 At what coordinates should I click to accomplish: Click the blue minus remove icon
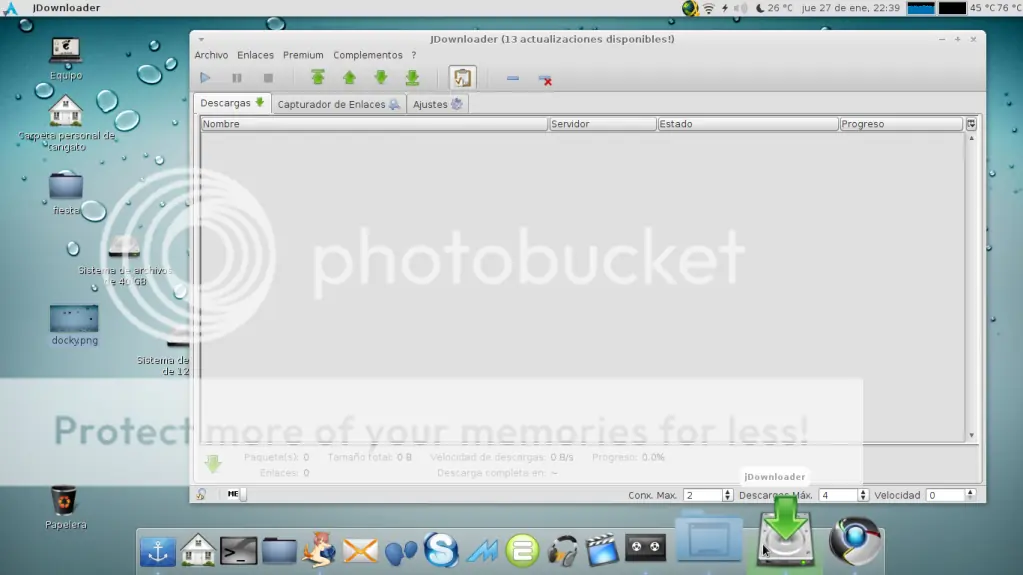513,78
